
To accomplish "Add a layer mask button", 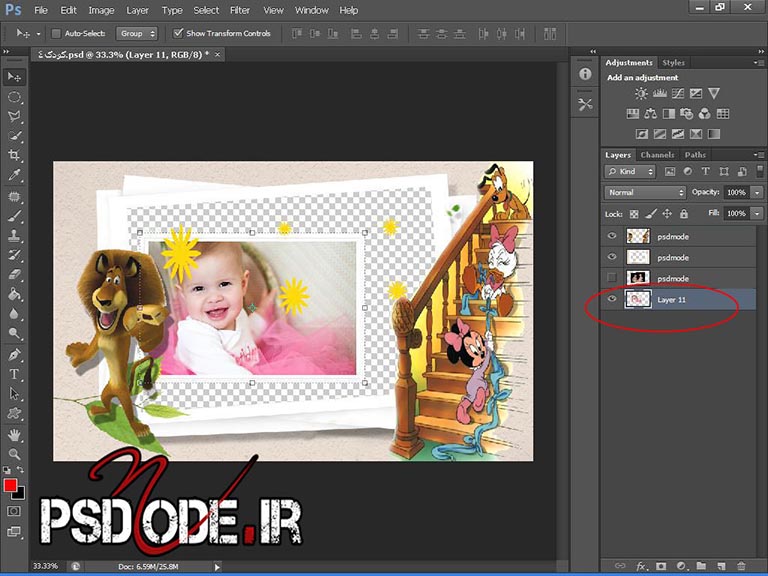I will [661, 566].
